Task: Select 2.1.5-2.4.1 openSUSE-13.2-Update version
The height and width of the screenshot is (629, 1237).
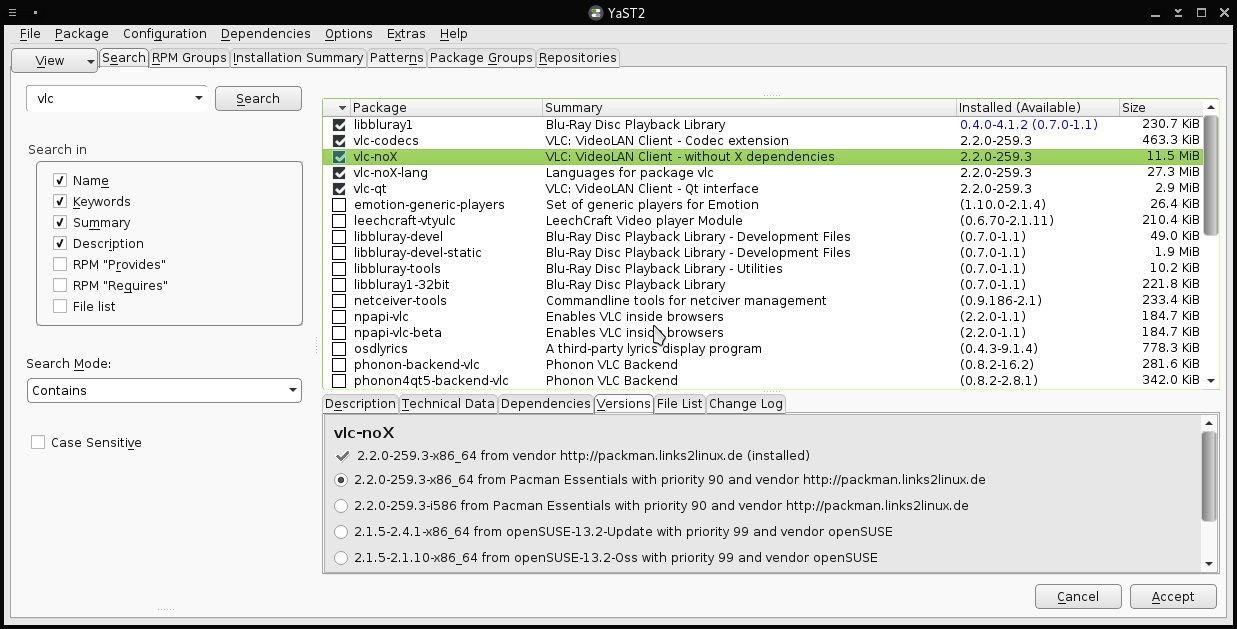Action: point(342,532)
